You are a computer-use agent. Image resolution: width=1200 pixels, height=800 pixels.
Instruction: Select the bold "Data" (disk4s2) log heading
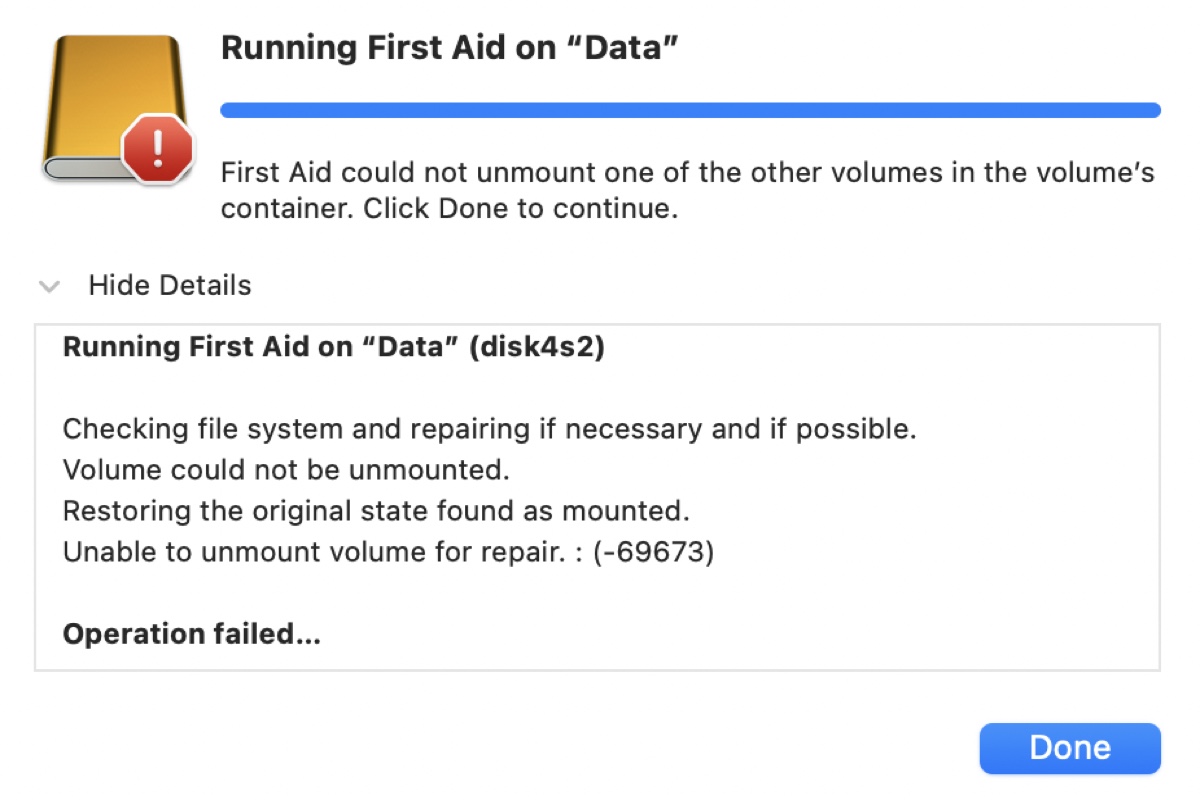point(333,348)
